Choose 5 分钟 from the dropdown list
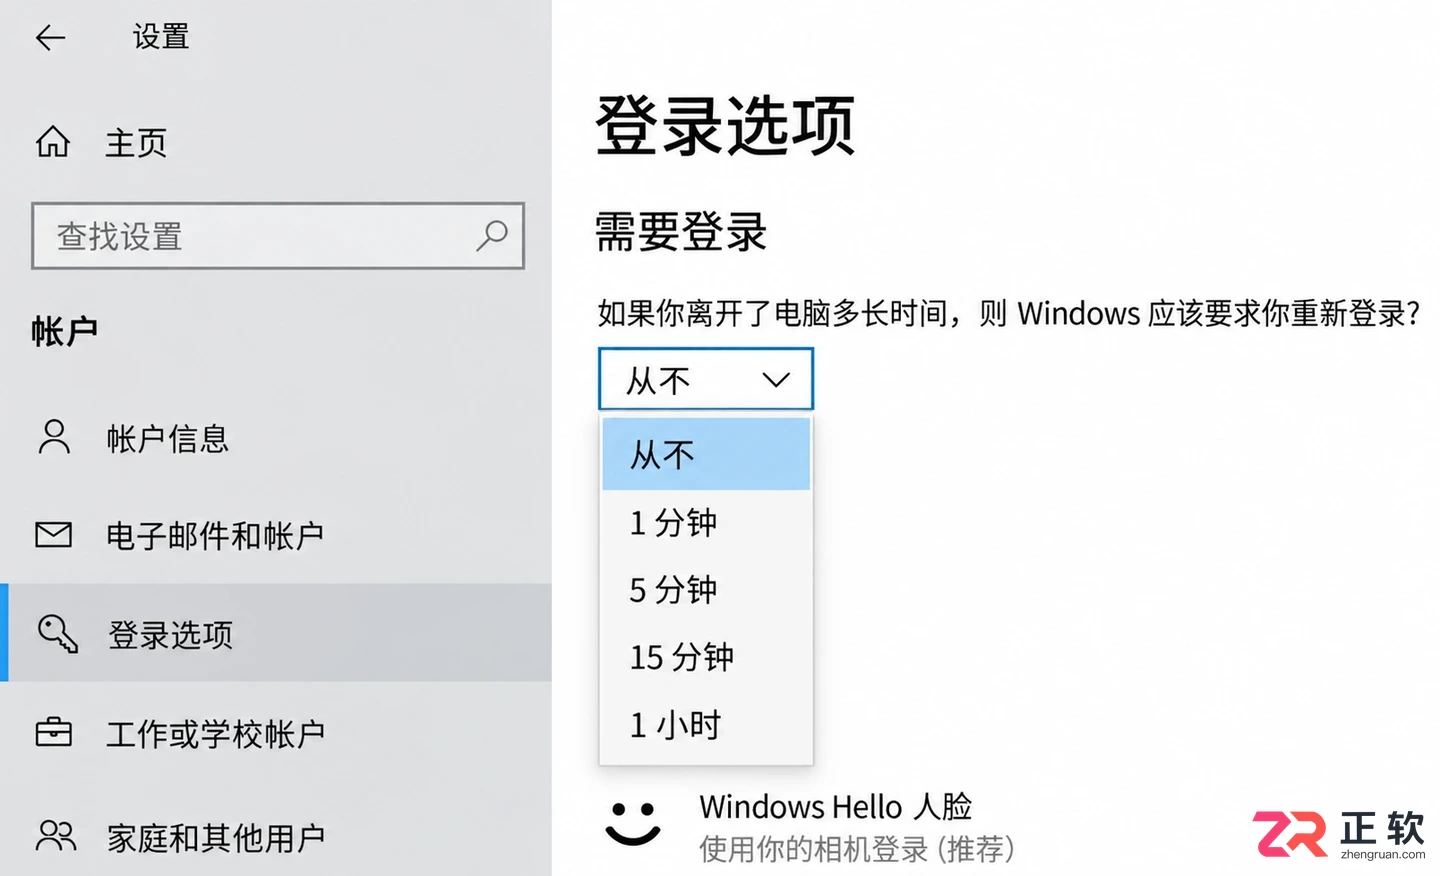 706,590
